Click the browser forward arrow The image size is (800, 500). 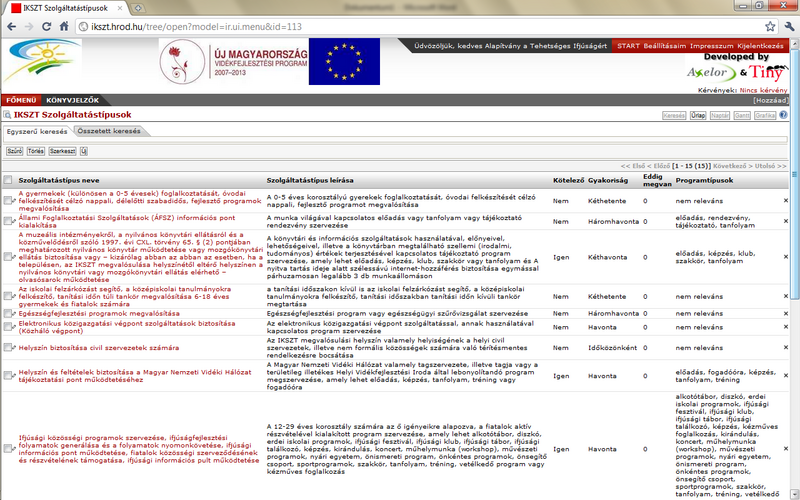pyautogui.click(x=29, y=27)
